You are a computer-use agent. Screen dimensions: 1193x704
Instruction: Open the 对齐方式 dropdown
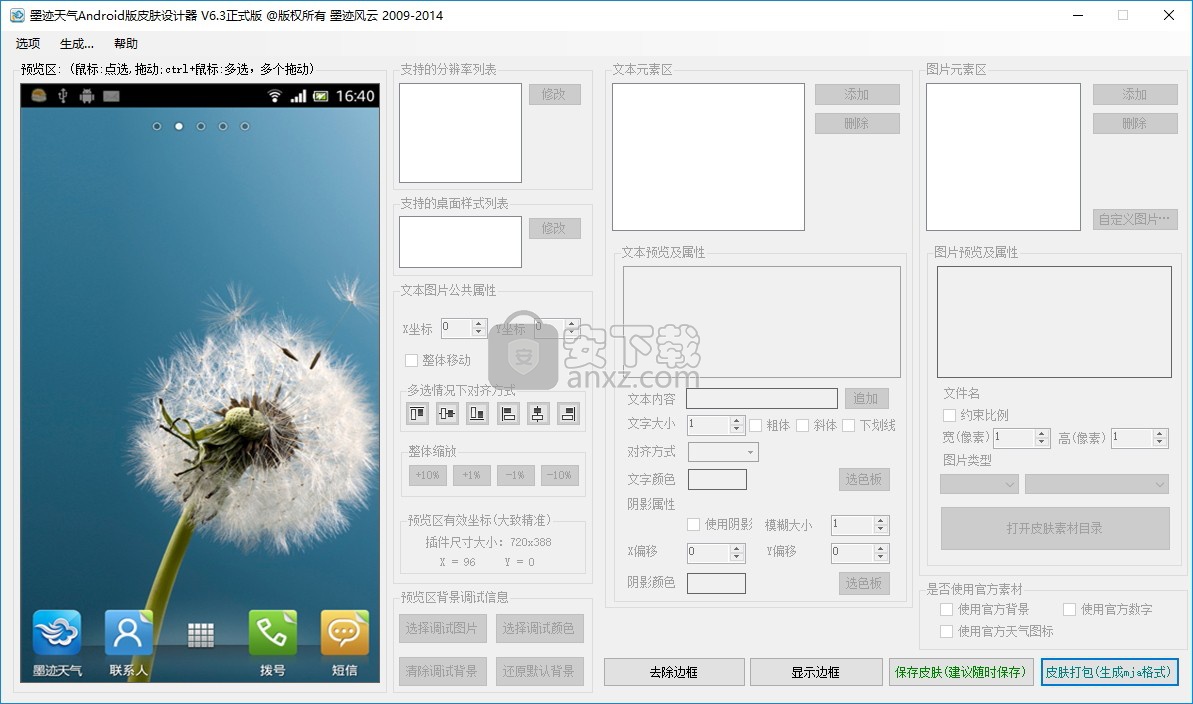723,452
